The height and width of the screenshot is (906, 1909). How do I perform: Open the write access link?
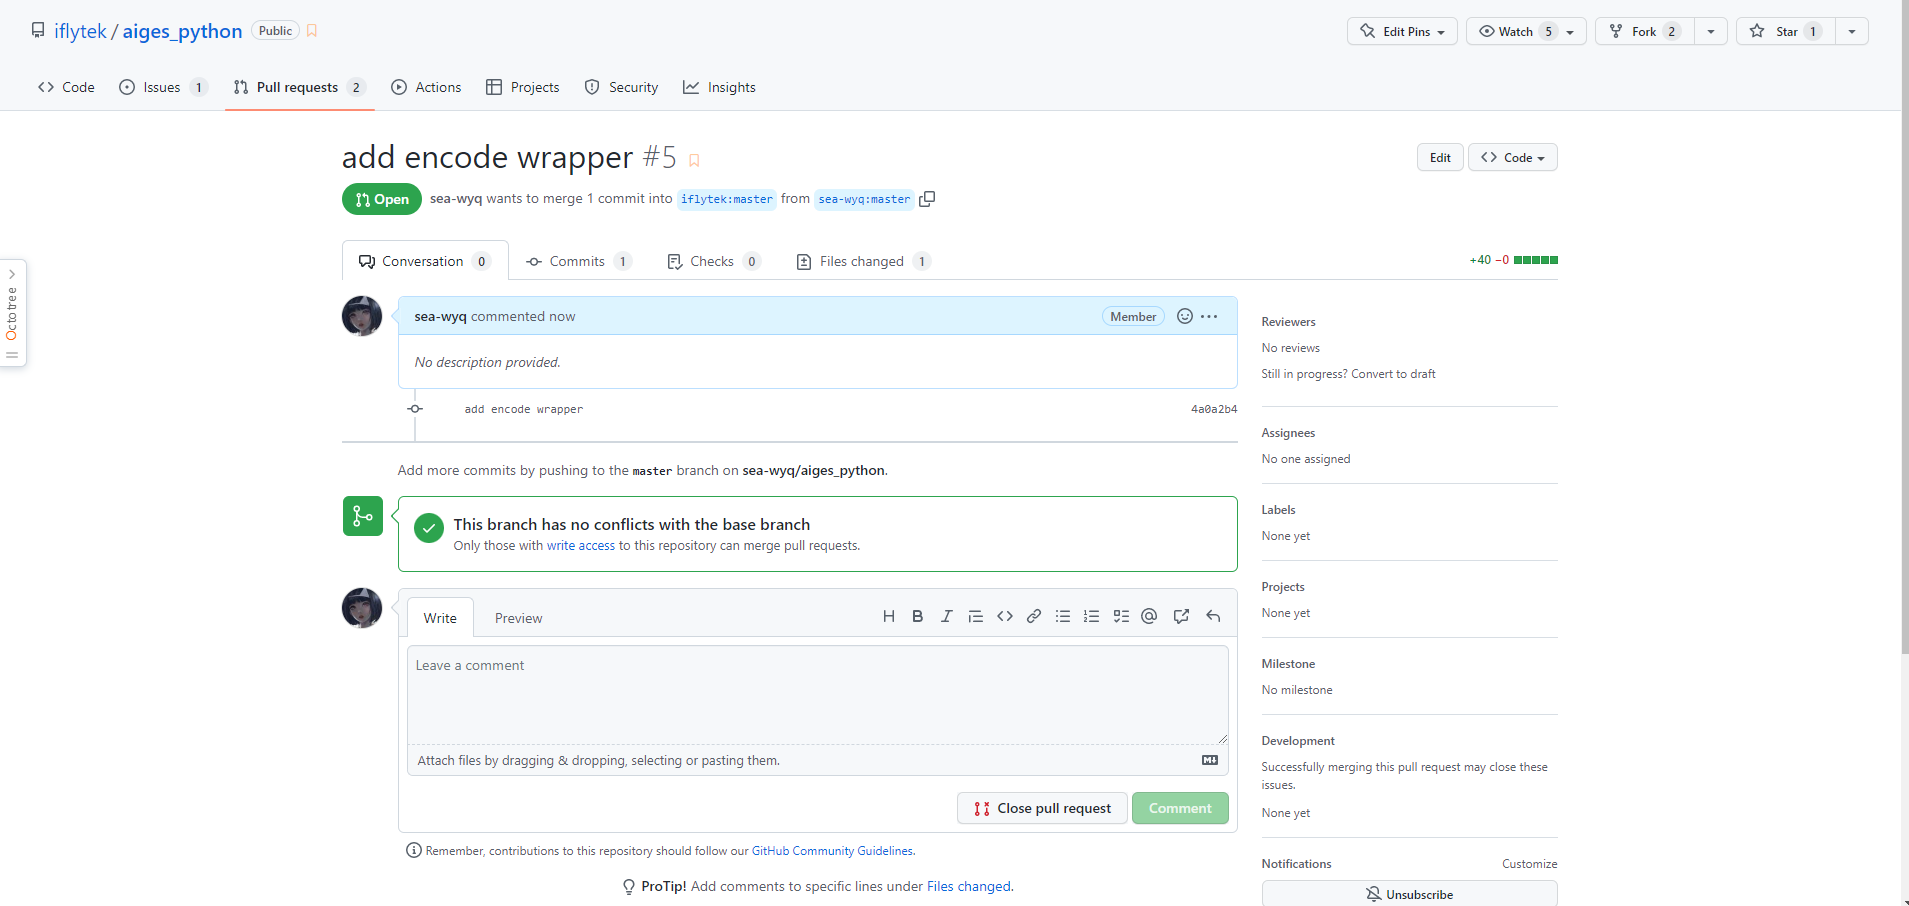580,546
